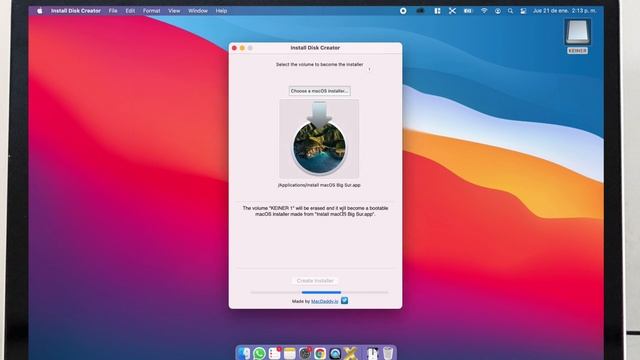Click the window tiling menu bar icon
This screenshot has width=640, height=360.
pyautogui.click(x=437, y=11)
